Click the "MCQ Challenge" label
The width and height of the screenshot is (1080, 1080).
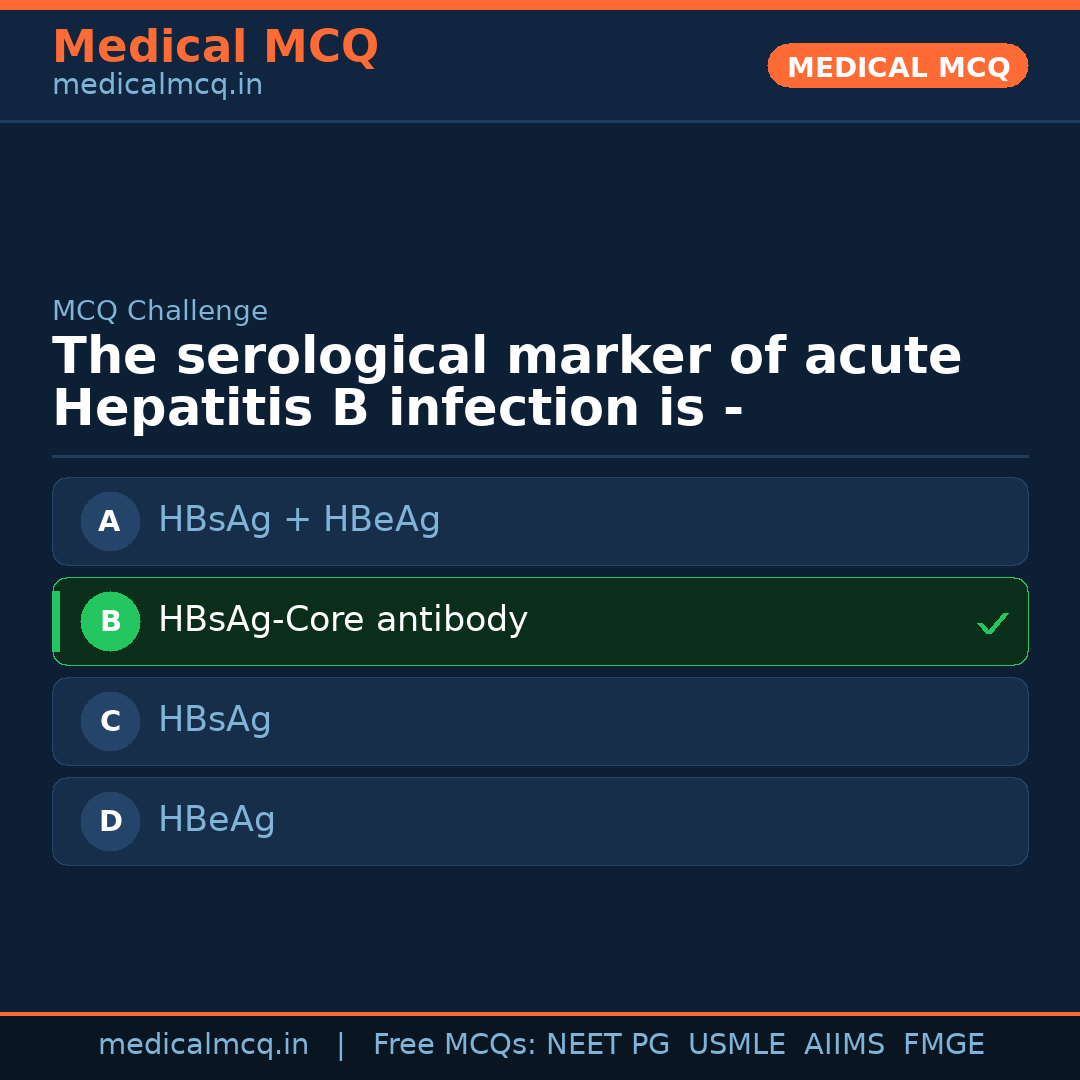(x=160, y=311)
